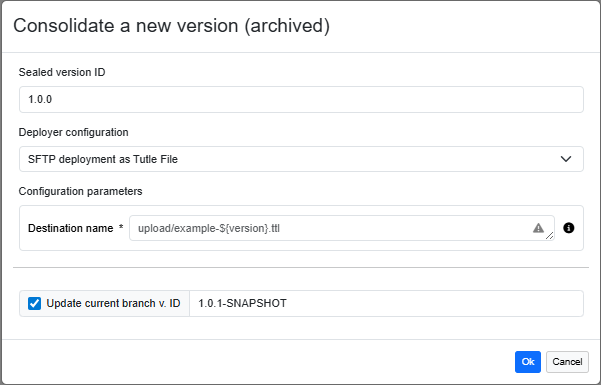Viewport: 601px width, 385px height.
Task: Click the divider line above the branch checkbox
Action: coord(301,268)
